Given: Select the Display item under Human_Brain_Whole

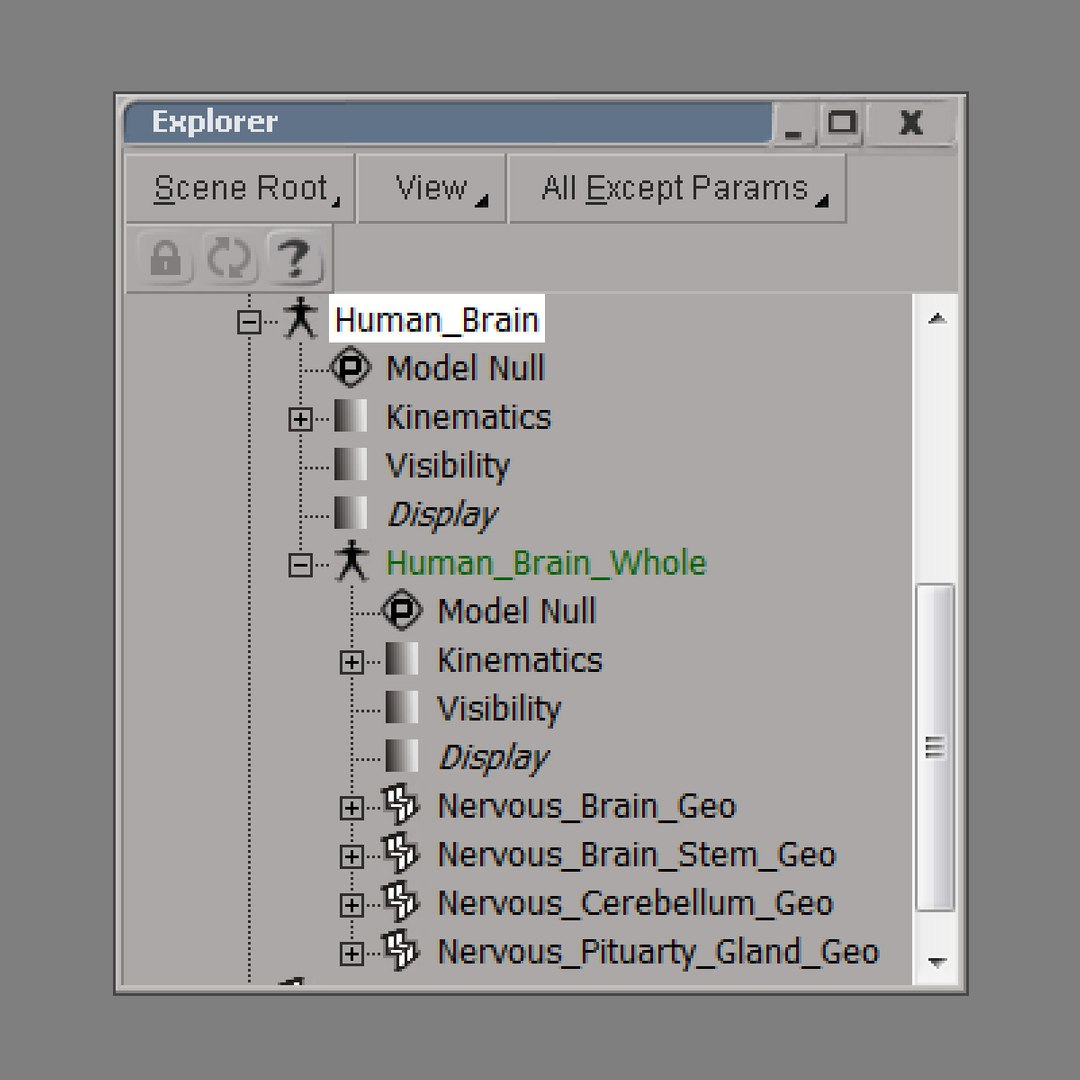Looking at the screenshot, I should coord(492,758).
